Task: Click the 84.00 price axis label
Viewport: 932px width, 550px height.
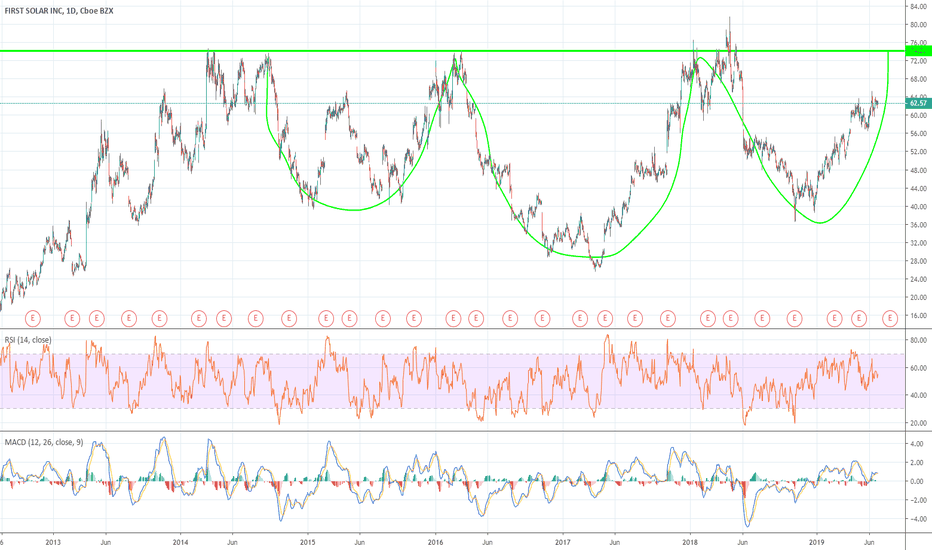Action: 918,7
